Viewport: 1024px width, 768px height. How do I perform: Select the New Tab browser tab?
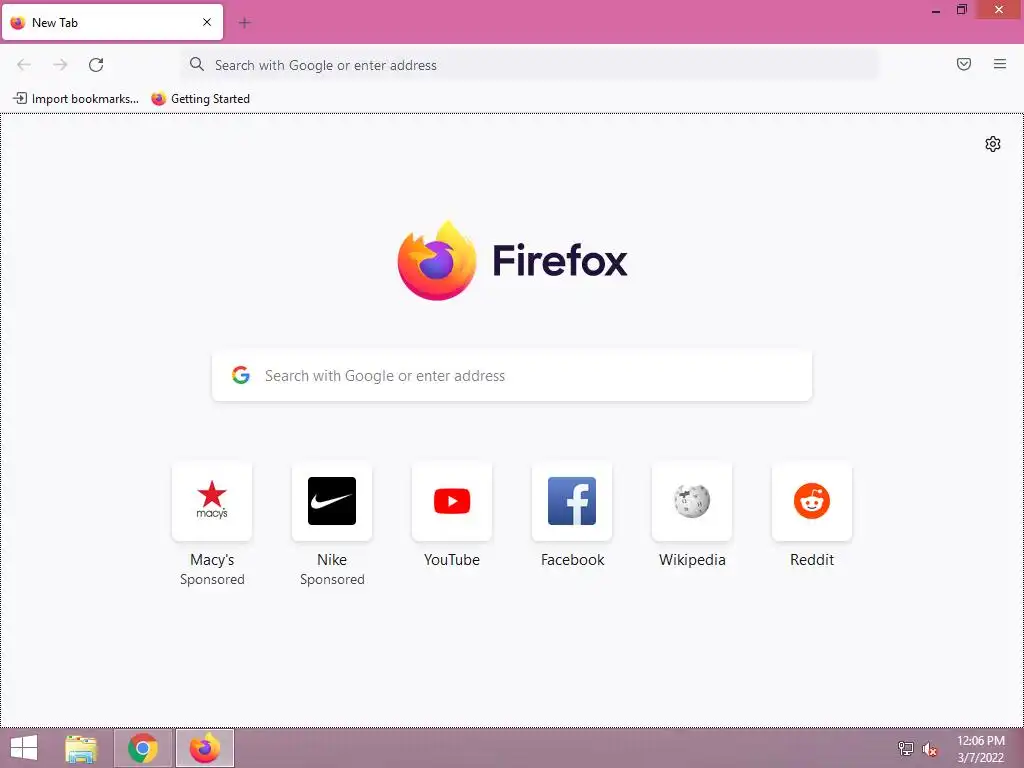point(112,22)
